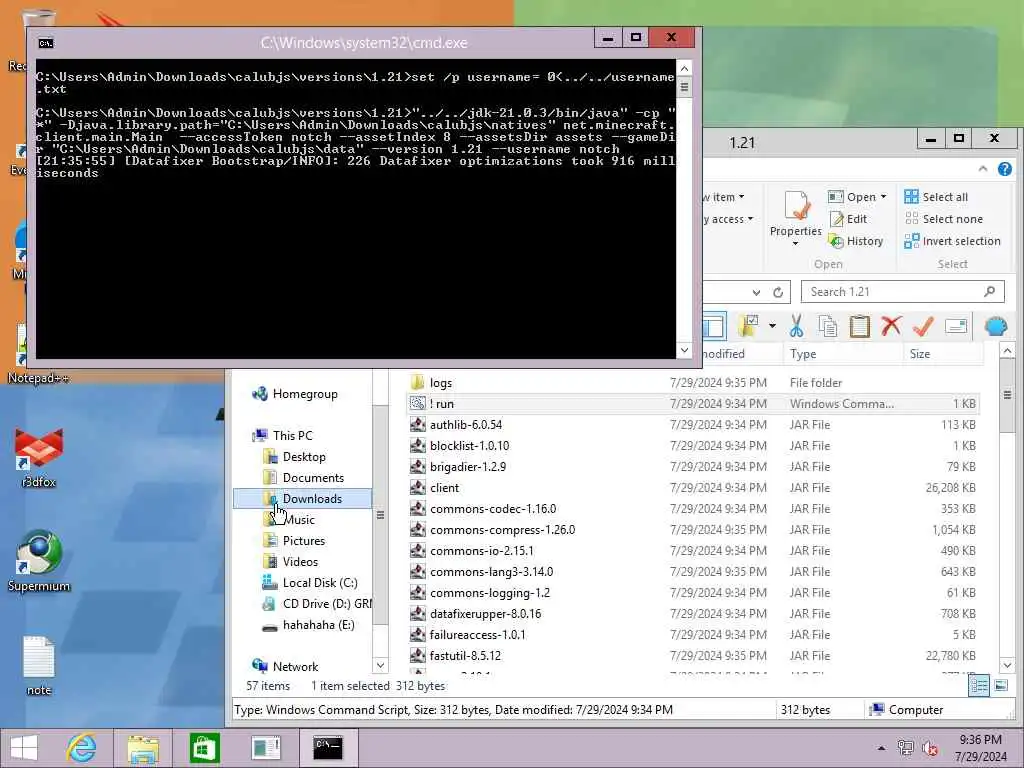Open the Windows Store taskbar icon

click(x=204, y=748)
